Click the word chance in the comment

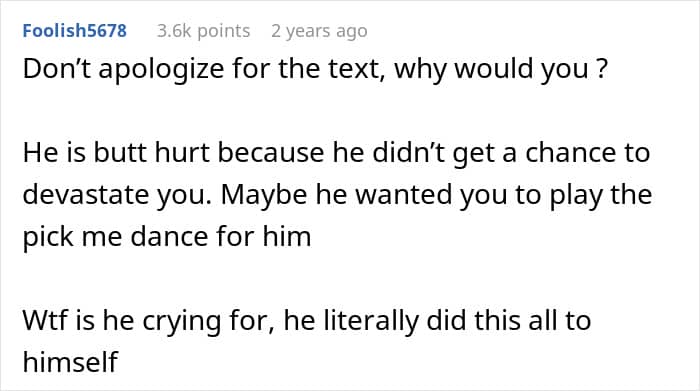pos(565,153)
